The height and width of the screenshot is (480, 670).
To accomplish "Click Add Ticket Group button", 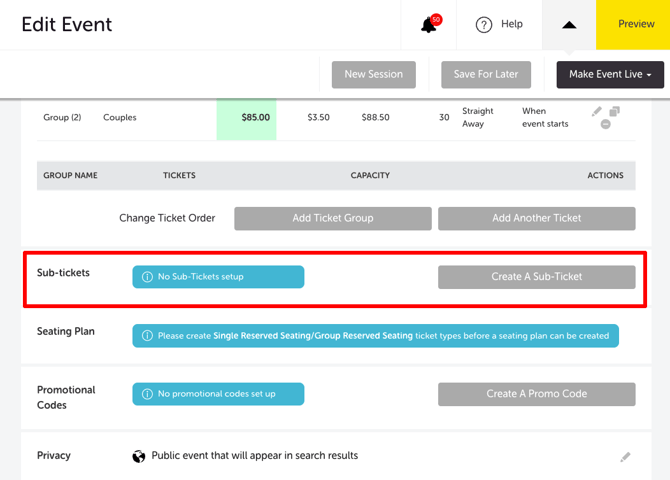I will (x=333, y=218).
